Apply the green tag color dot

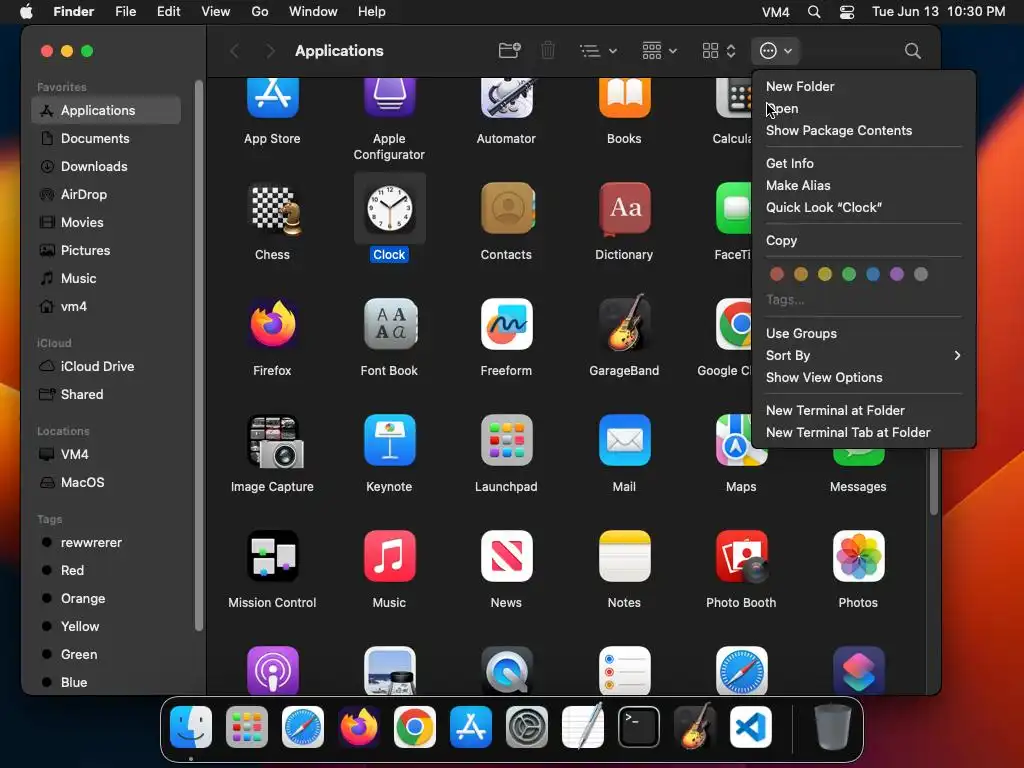coord(849,274)
